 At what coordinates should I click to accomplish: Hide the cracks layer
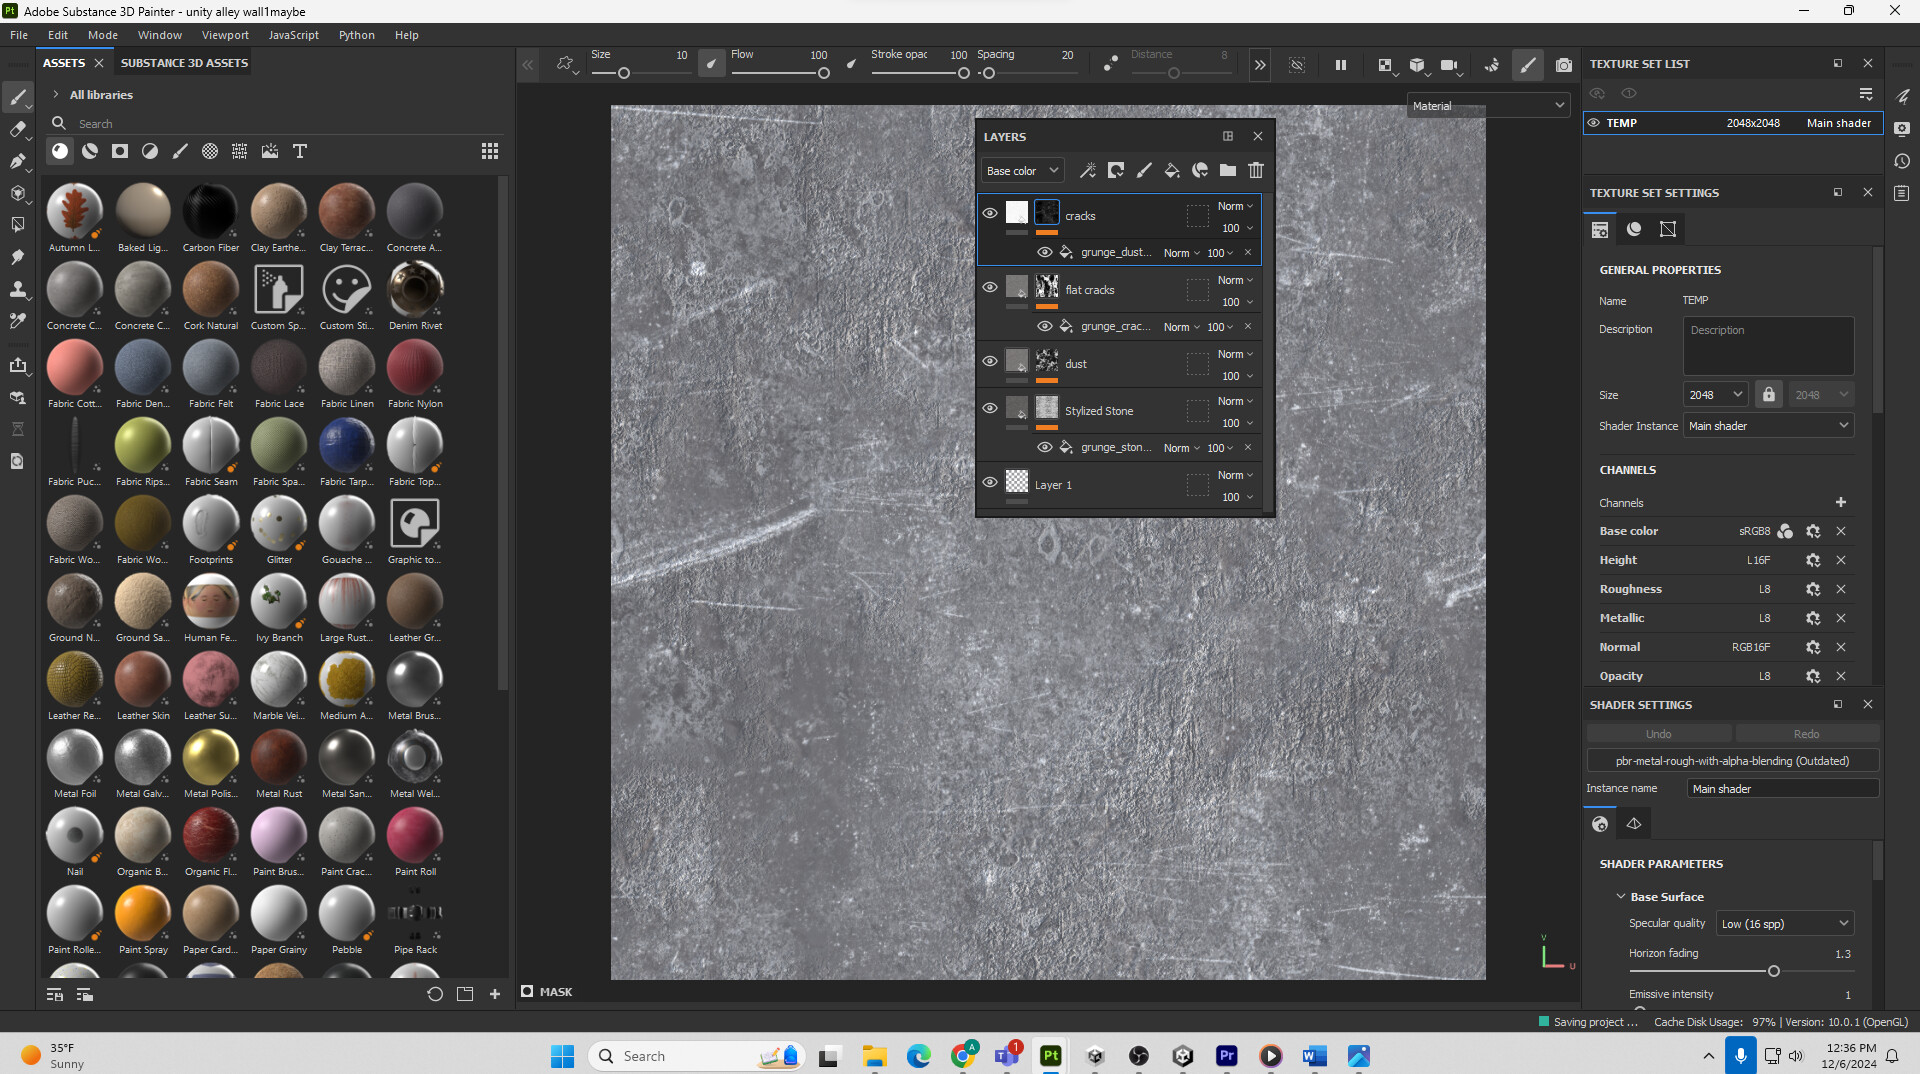990,213
